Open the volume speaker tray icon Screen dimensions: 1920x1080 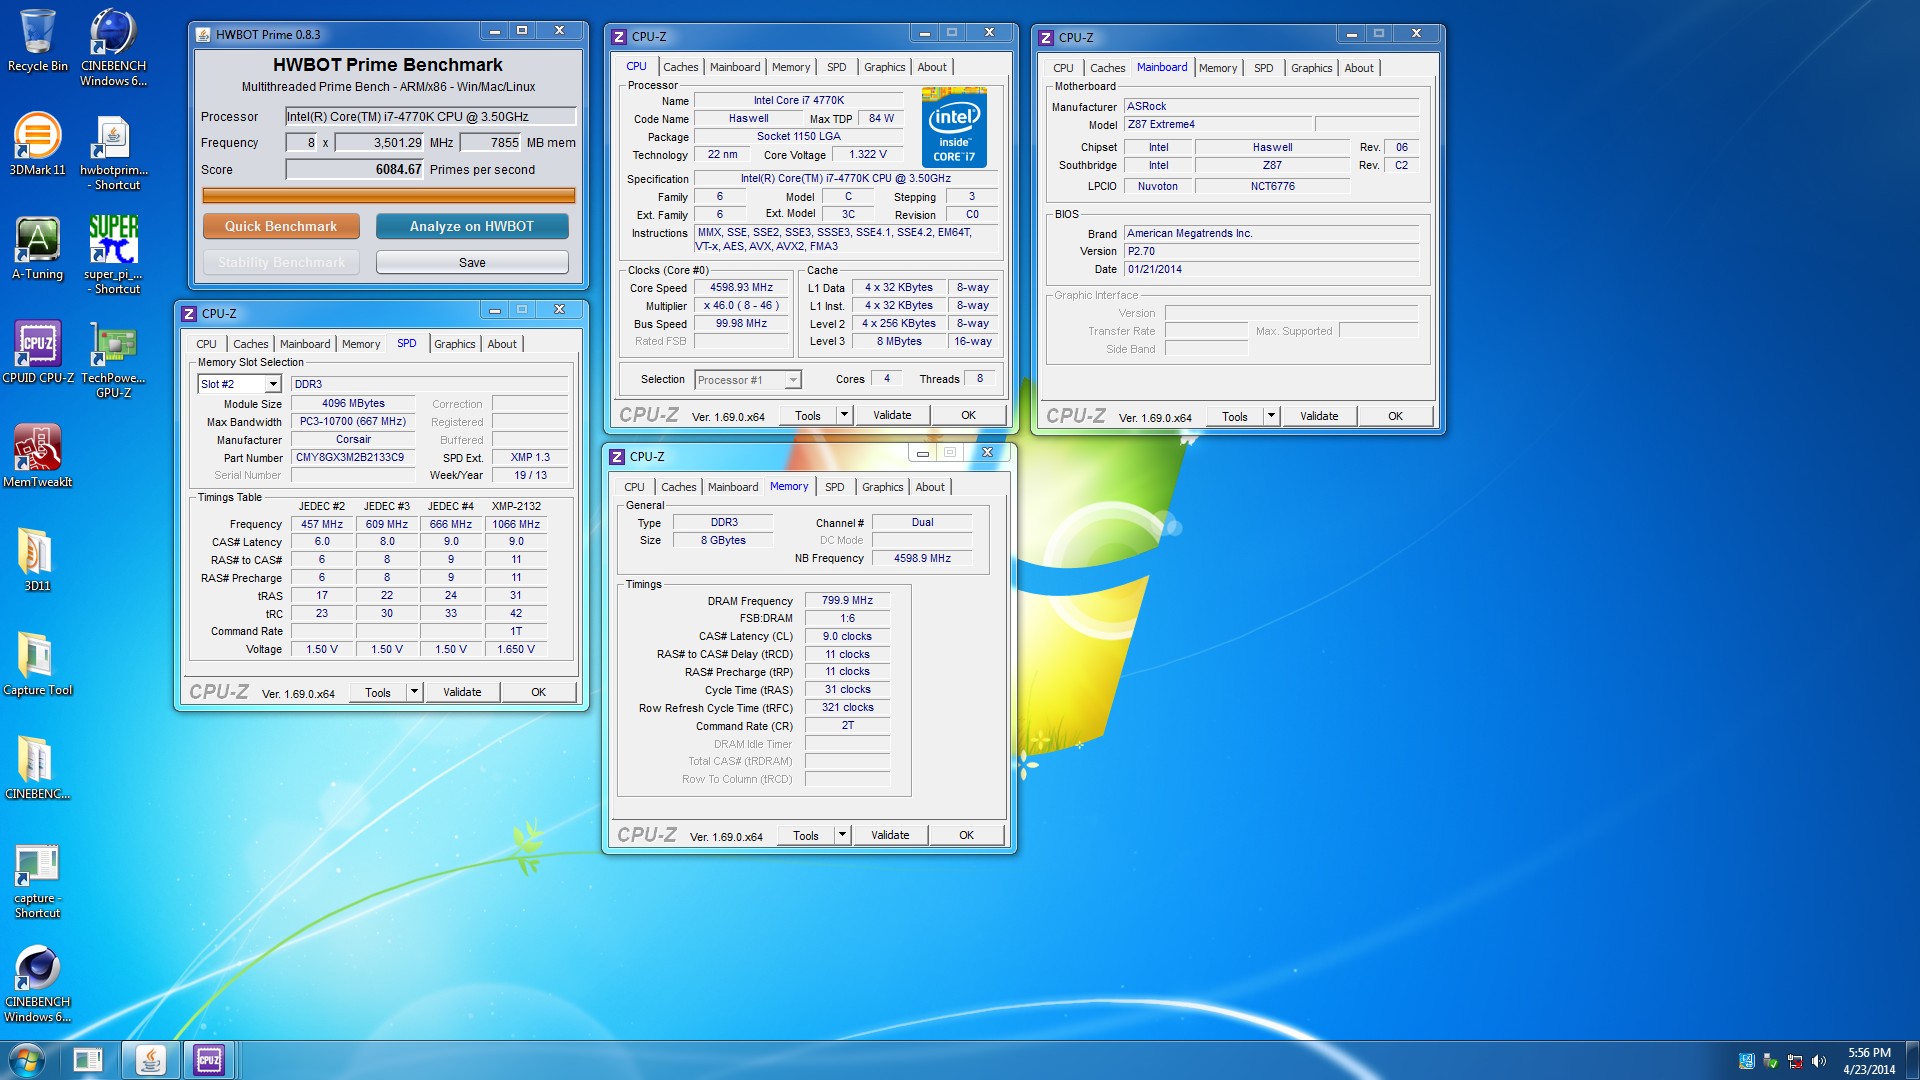1819,1061
